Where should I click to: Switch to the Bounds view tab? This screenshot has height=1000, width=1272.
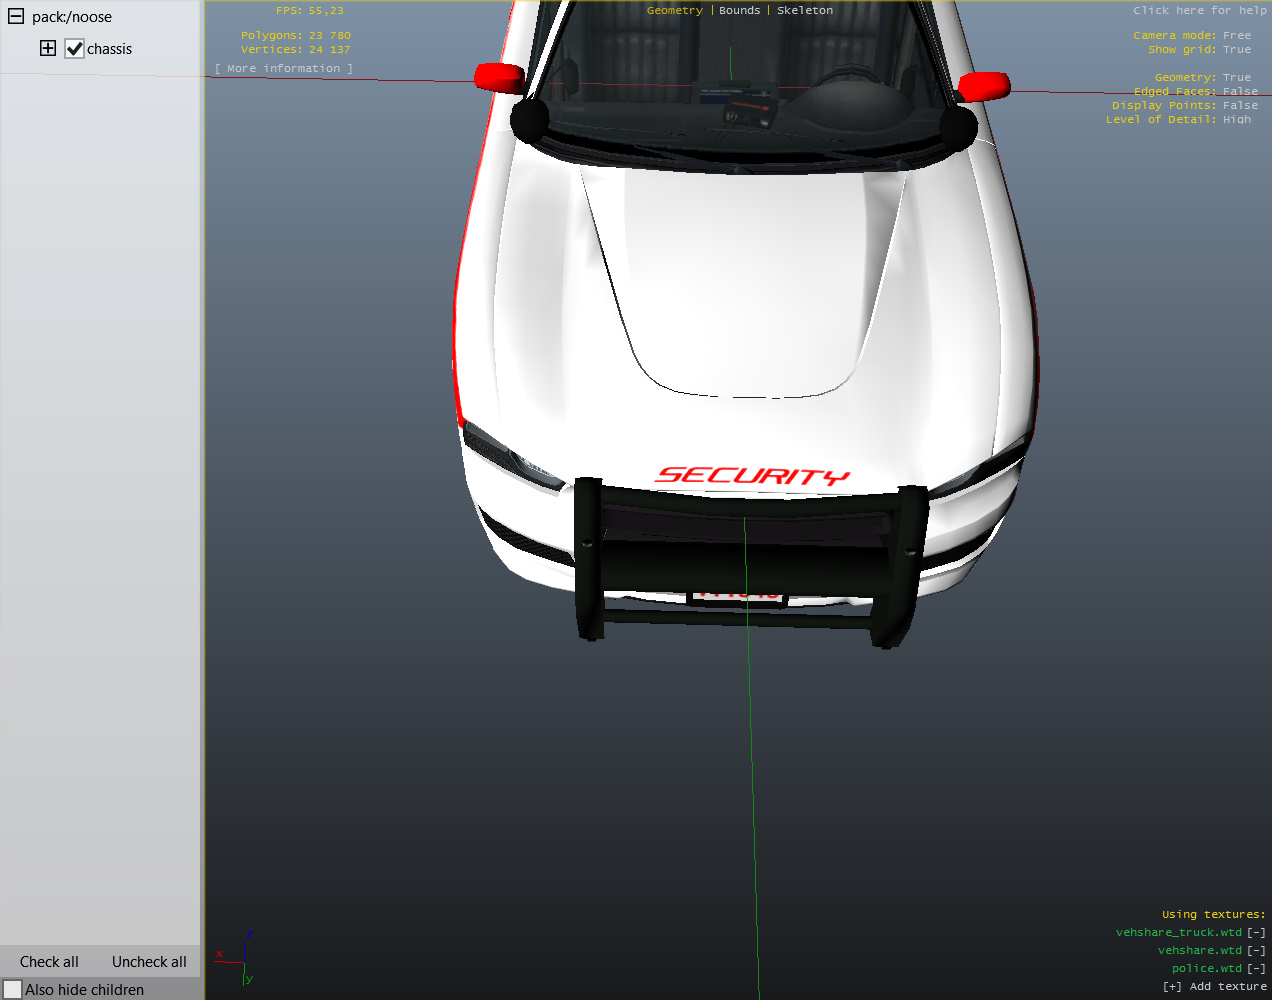tap(739, 10)
